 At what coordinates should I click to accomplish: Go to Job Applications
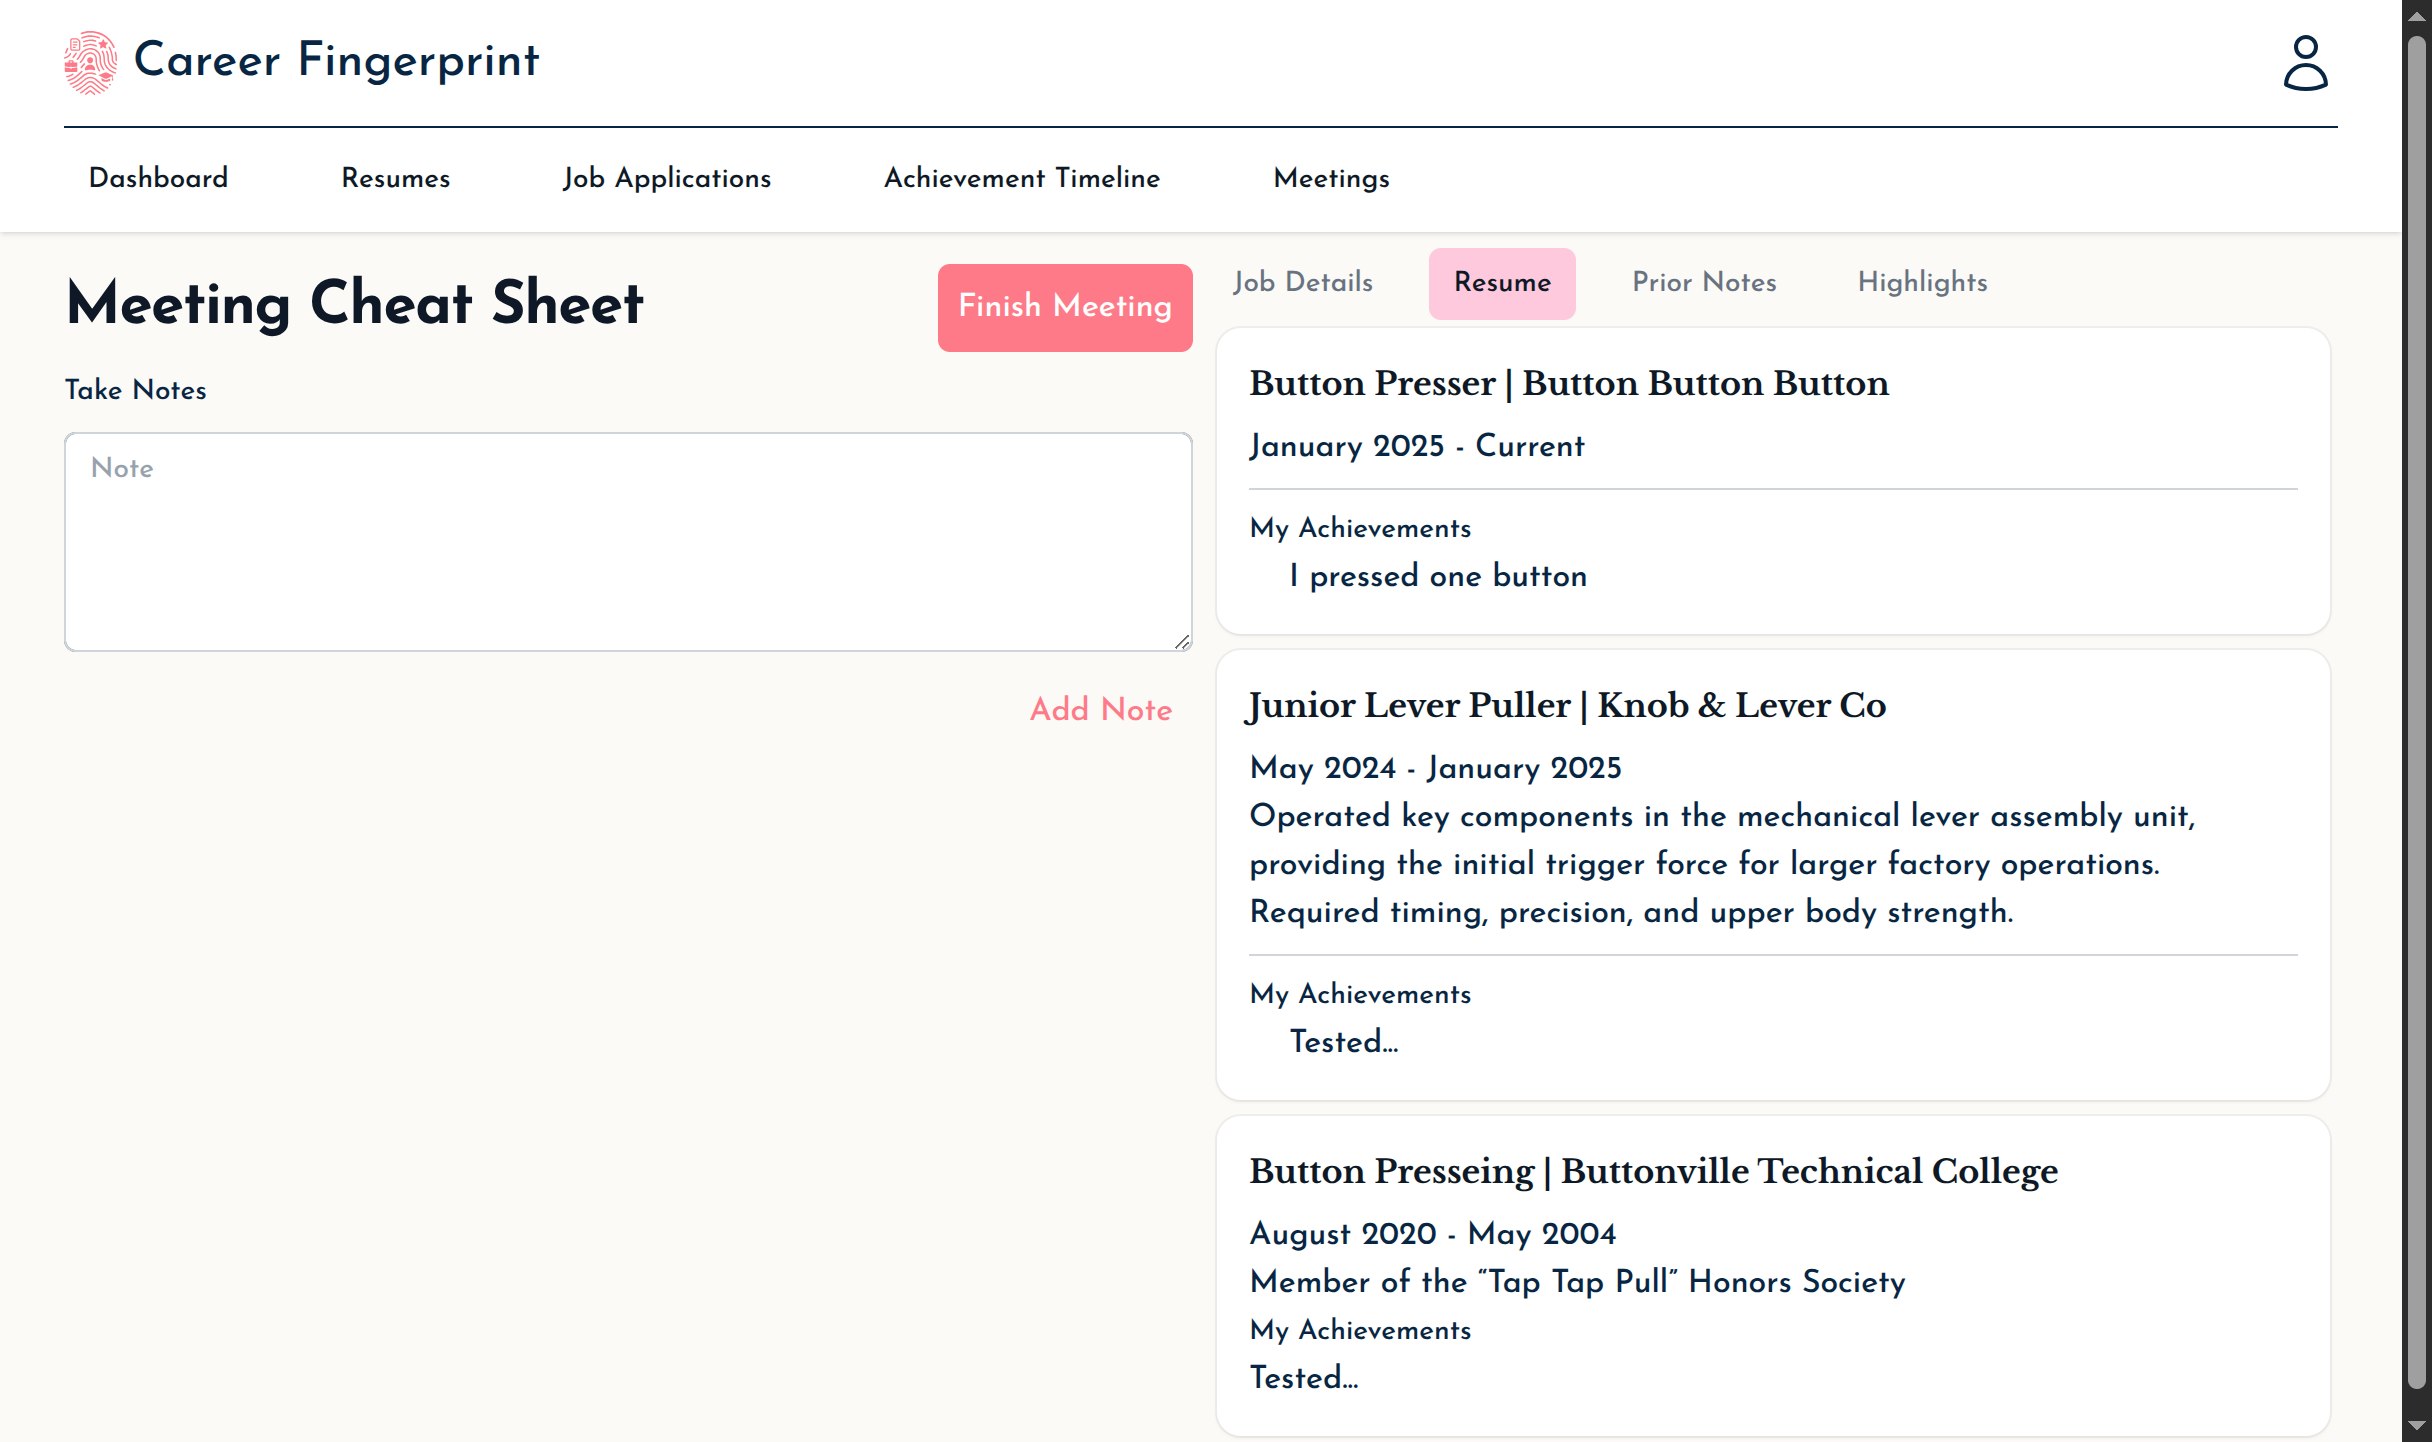pyautogui.click(x=666, y=180)
